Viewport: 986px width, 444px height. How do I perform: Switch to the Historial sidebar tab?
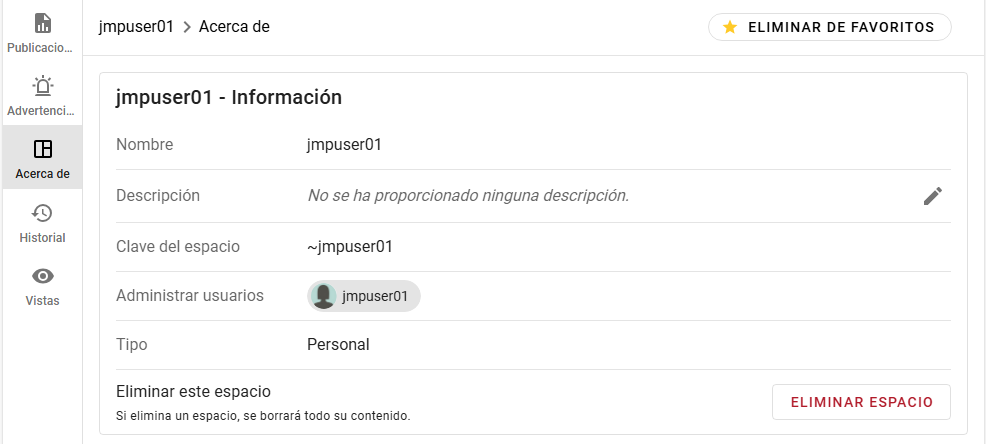(x=42, y=238)
